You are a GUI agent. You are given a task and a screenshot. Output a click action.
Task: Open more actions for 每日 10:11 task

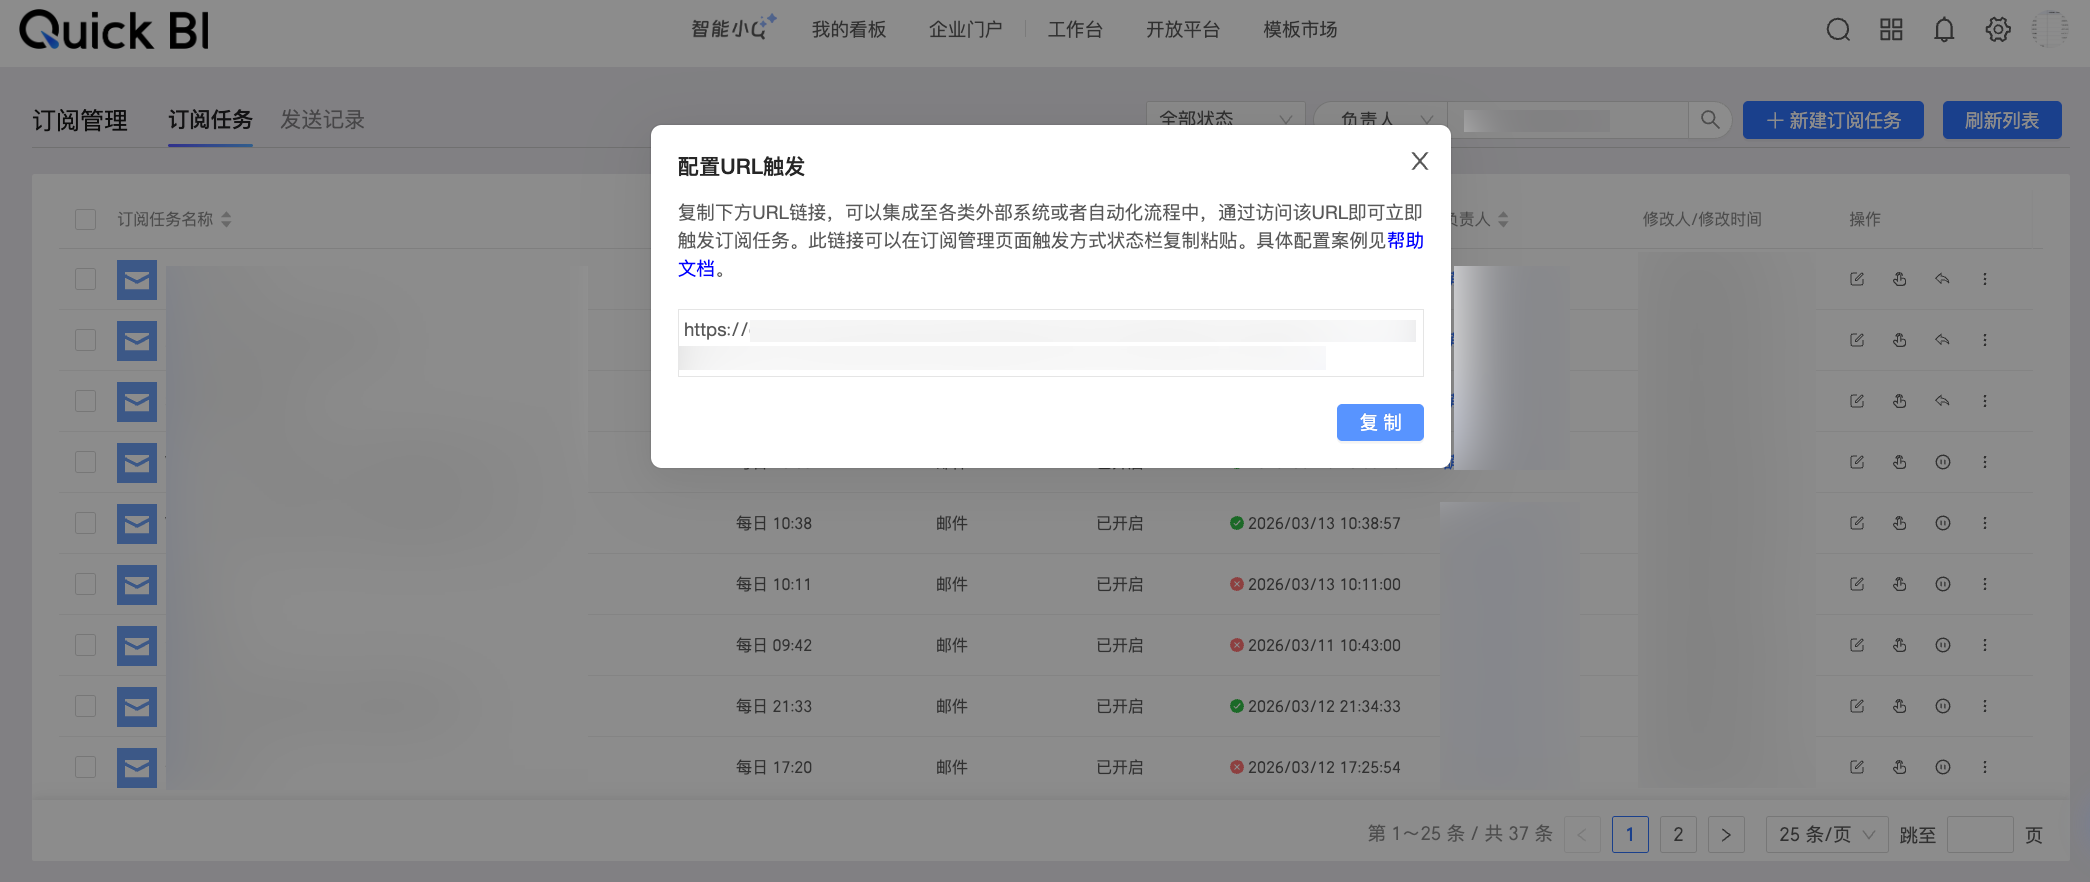(x=1985, y=584)
